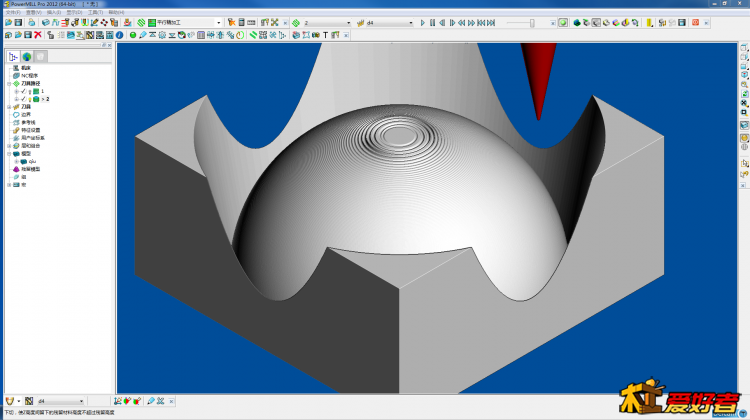Image resolution: width=750 pixels, height=420 pixels.
Task: Click the Block definition cube icon
Action: coord(45,22)
